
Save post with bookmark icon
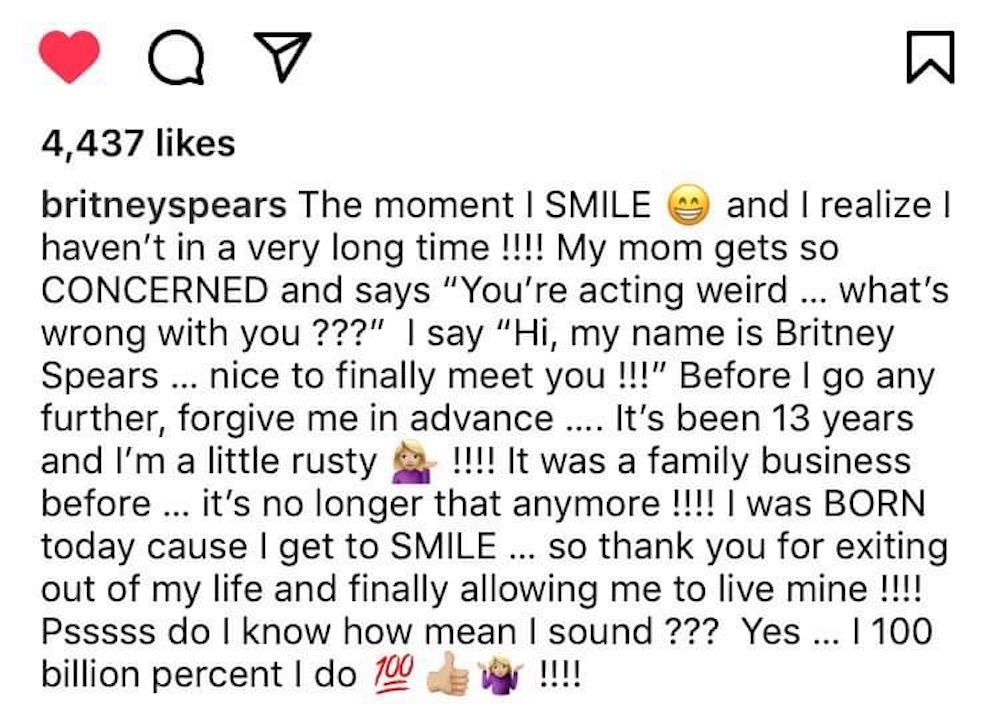pyautogui.click(x=930, y=57)
